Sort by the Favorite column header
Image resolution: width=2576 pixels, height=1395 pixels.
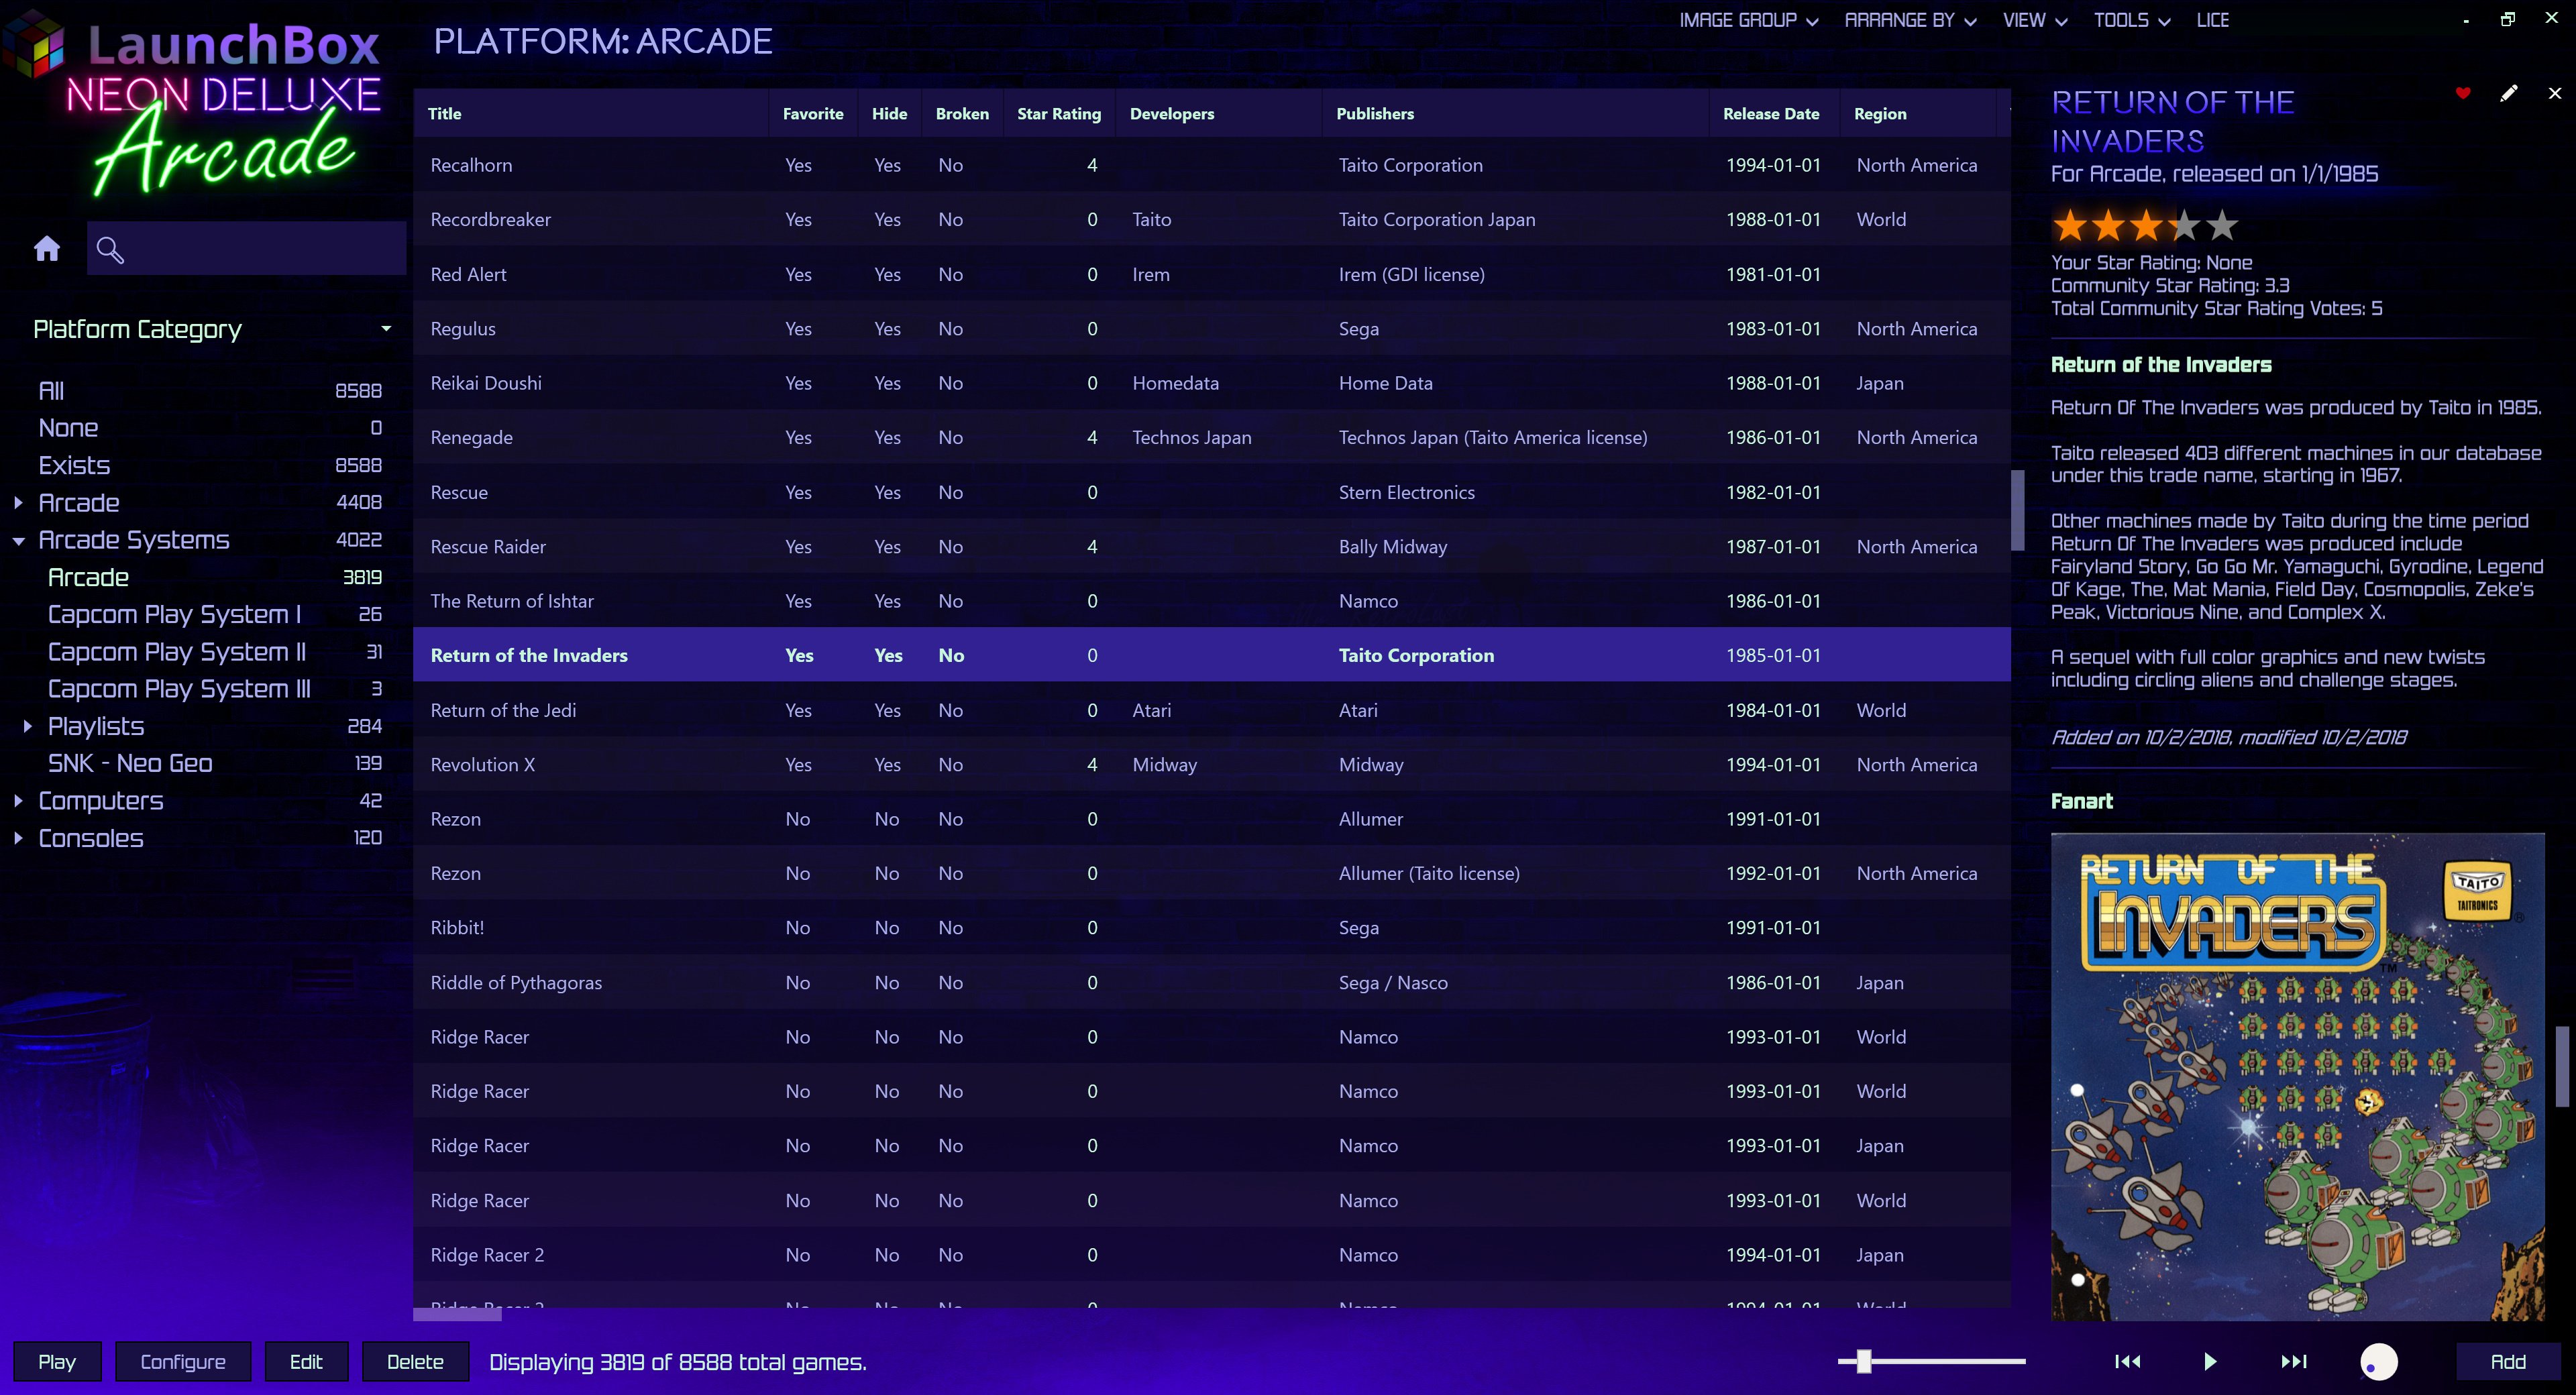(x=813, y=114)
